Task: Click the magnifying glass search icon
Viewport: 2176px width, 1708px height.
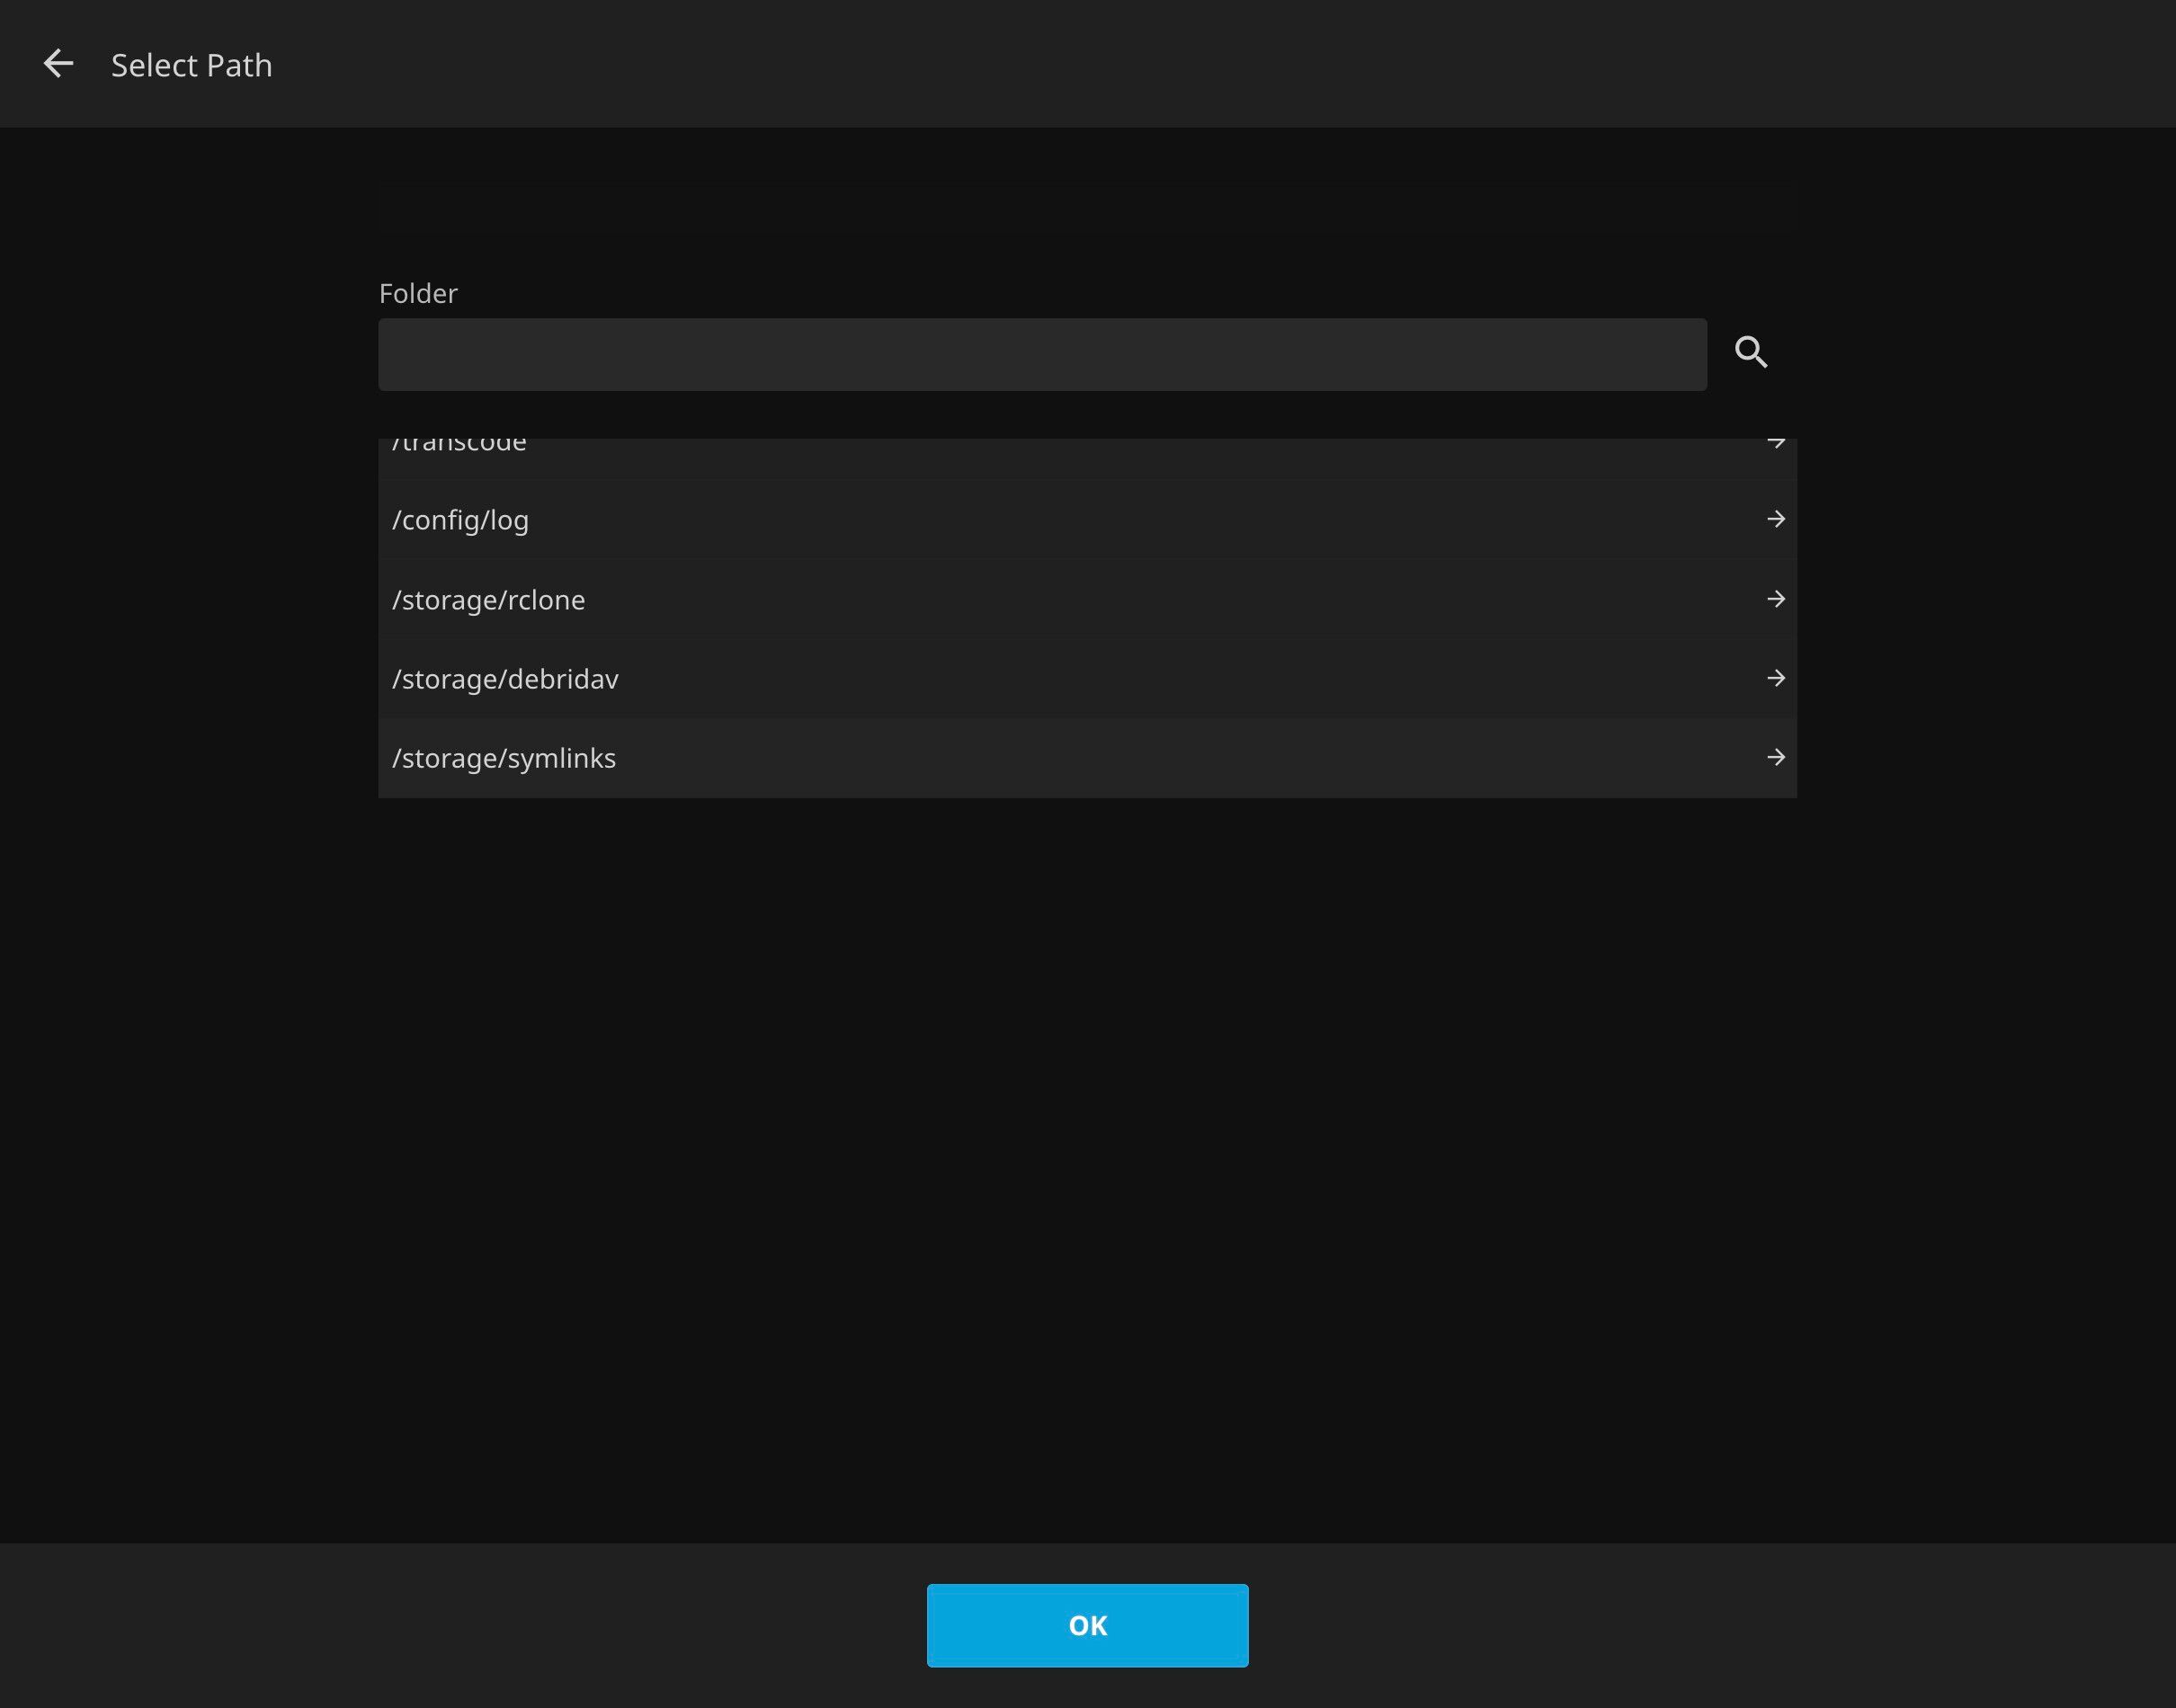Action: [x=1750, y=352]
